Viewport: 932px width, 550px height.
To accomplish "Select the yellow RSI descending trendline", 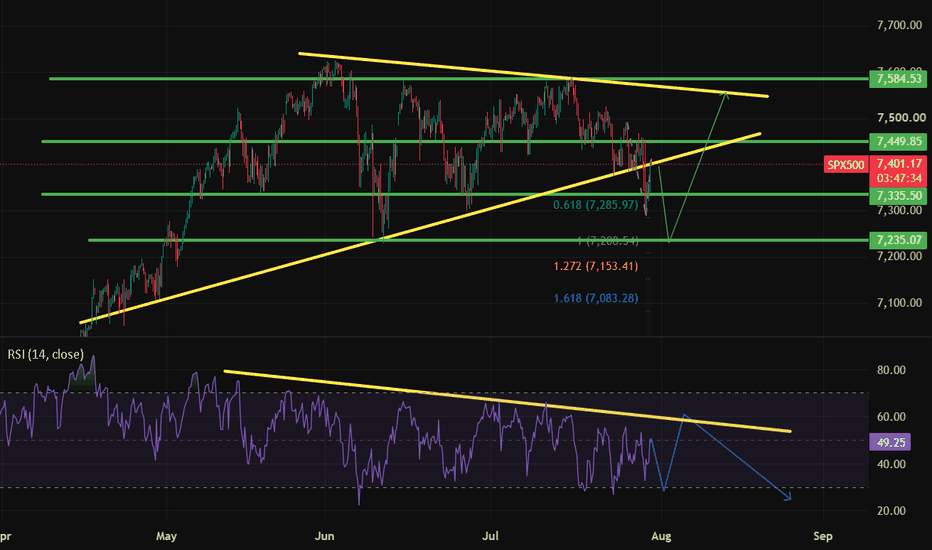I will pyautogui.click(x=507, y=401).
